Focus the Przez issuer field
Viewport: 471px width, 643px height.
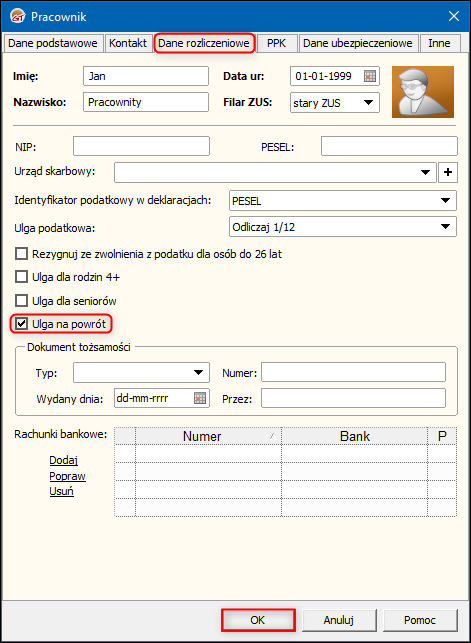click(353, 398)
